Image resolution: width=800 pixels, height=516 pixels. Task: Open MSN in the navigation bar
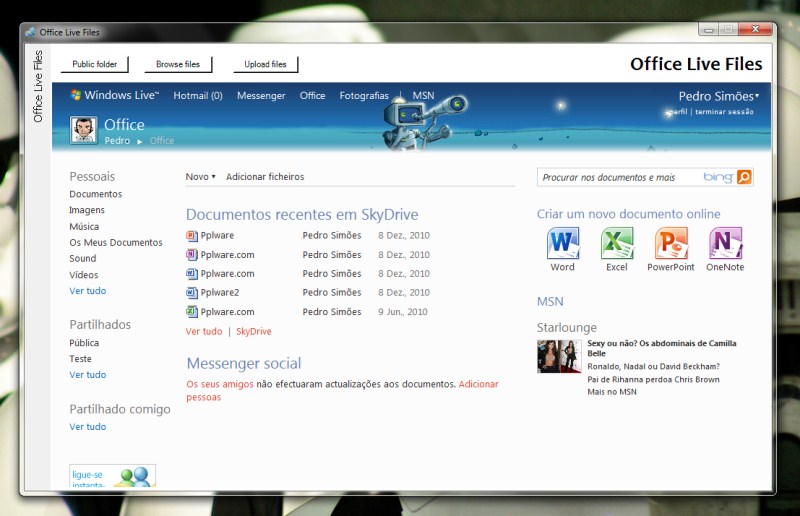click(423, 95)
